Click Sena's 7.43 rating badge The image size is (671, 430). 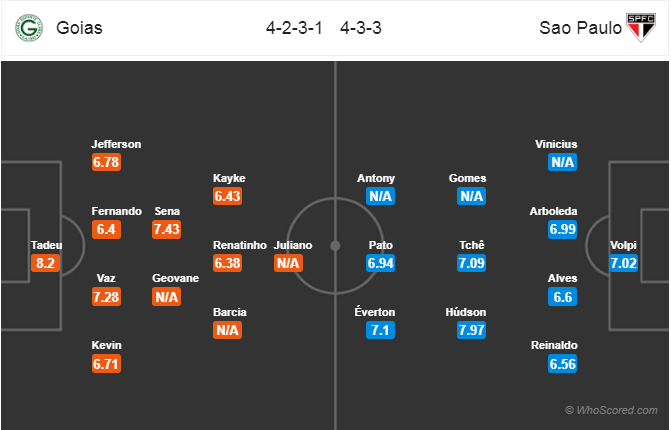tap(166, 229)
